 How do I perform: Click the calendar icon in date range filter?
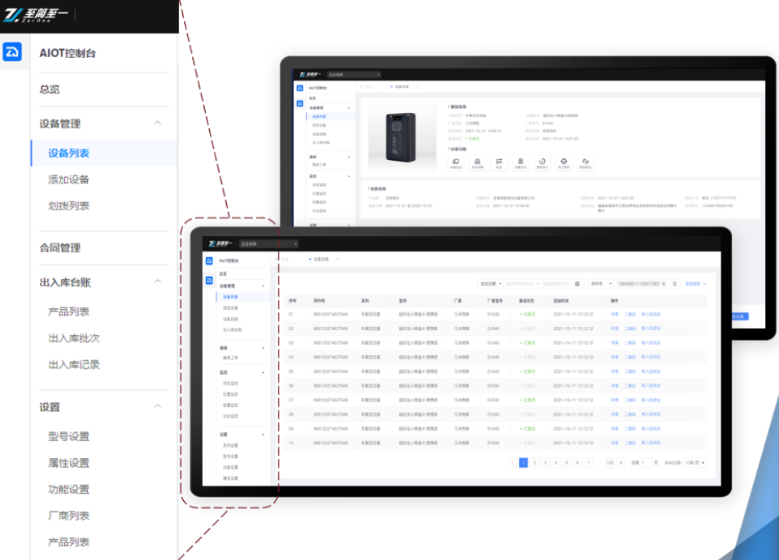pyautogui.click(x=577, y=284)
